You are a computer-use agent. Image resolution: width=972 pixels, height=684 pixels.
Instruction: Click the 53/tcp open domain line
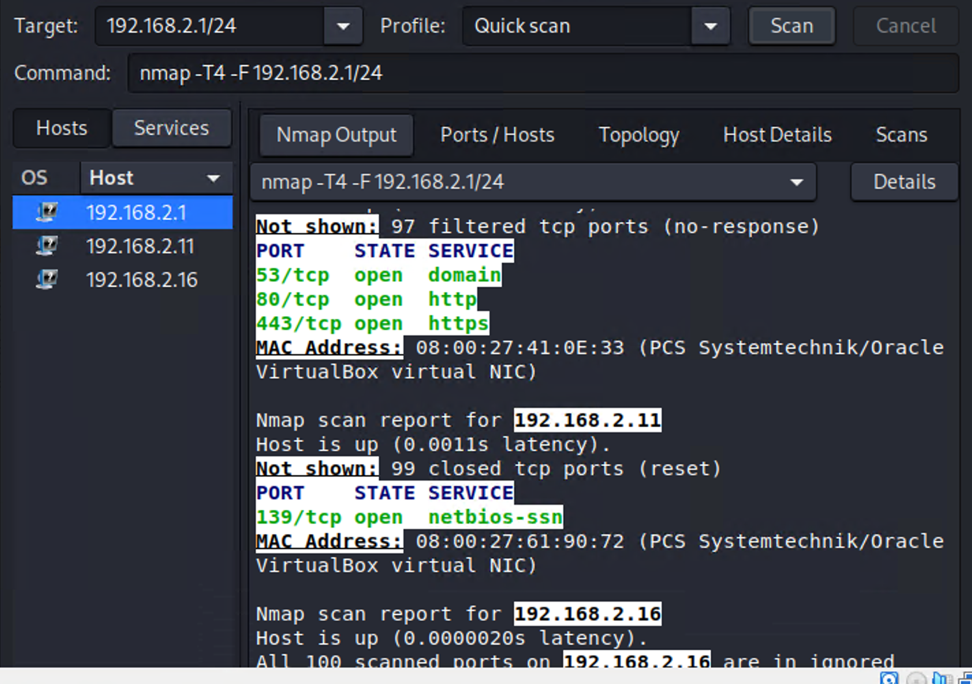(x=379, y=275)
